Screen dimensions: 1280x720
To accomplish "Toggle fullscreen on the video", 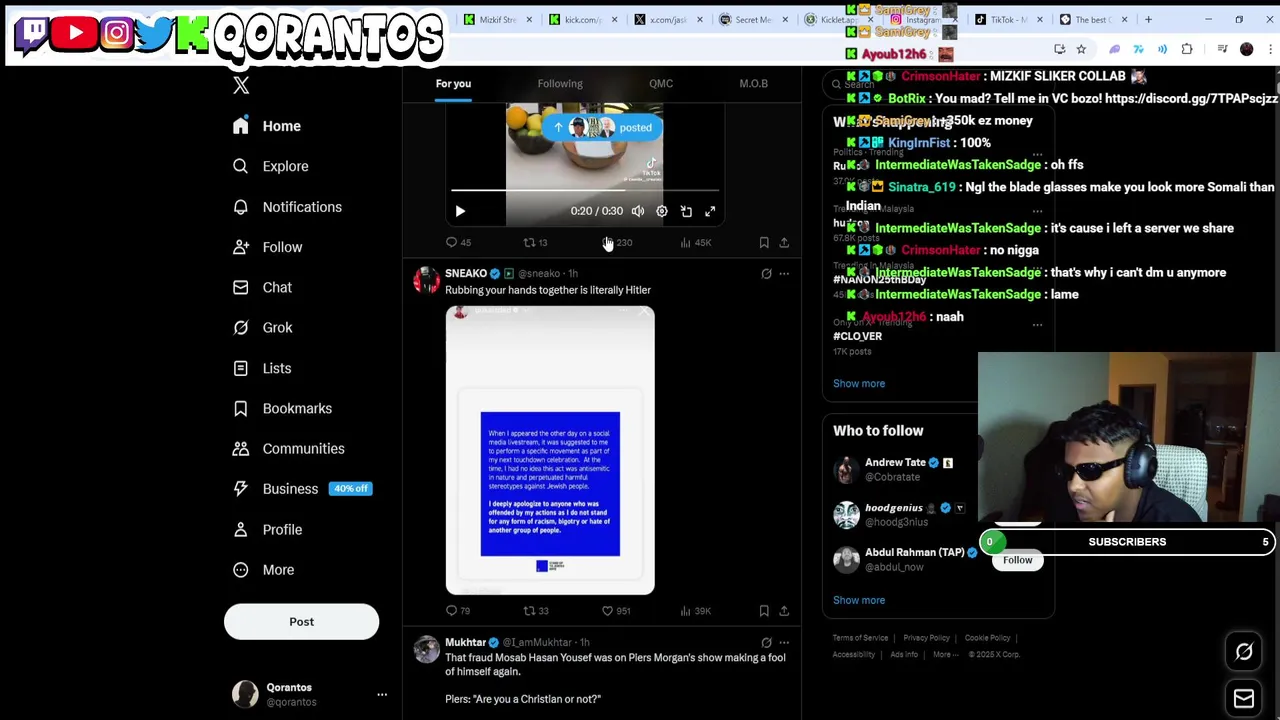I will click(x=710, y=211).
